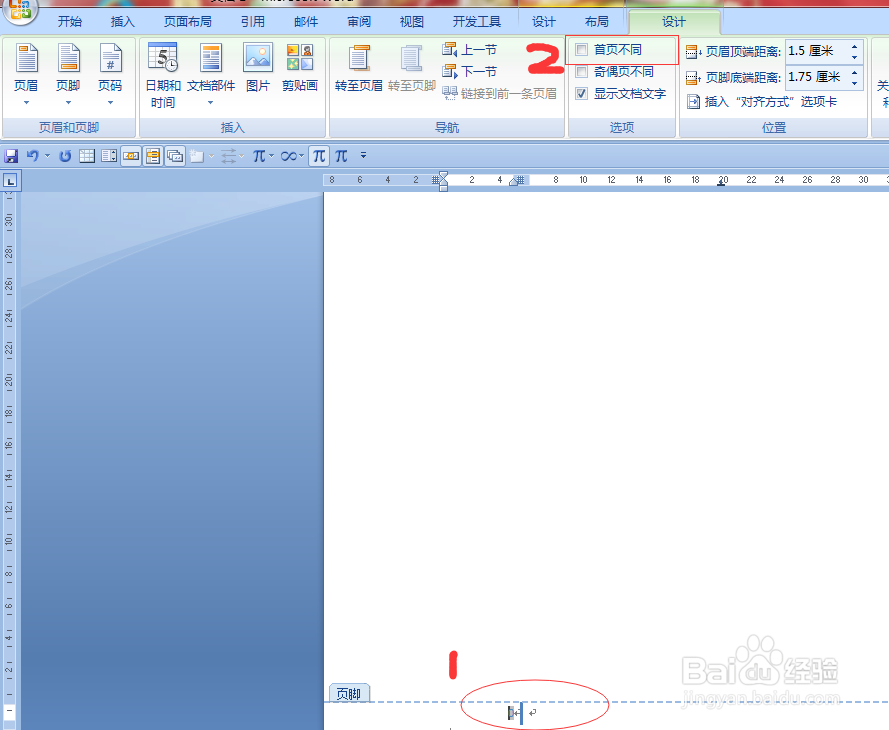Expand the 页码 dropdown arrow
The height and width of the screenshot is (730, 889).
point(111,103)
